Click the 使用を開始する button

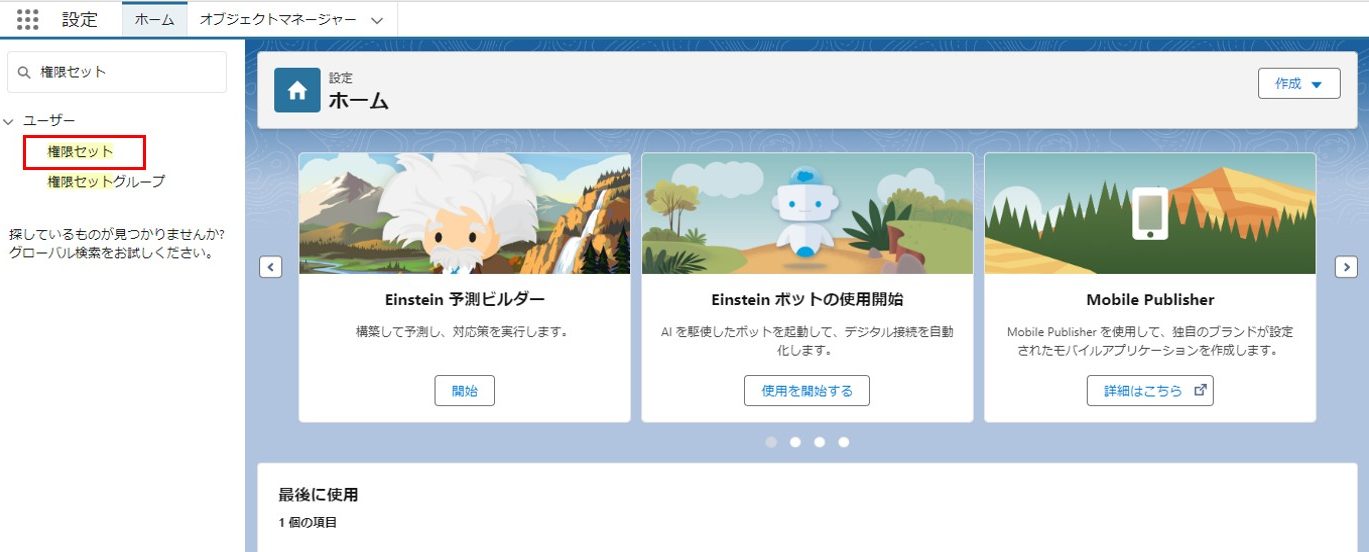(x=807, y=391)
